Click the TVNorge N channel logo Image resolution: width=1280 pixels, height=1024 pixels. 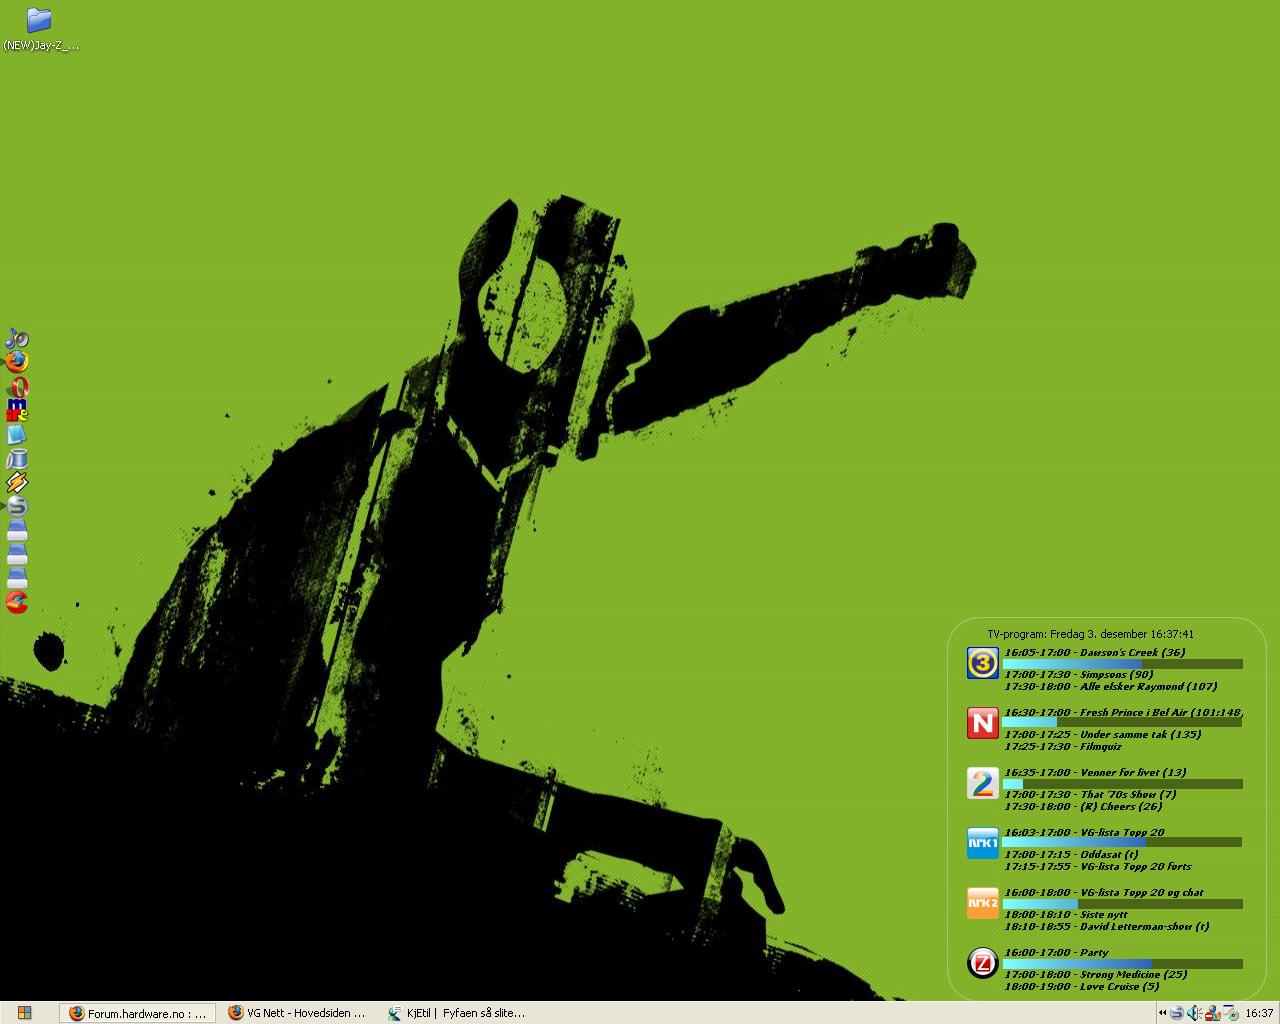click(983, 723)
